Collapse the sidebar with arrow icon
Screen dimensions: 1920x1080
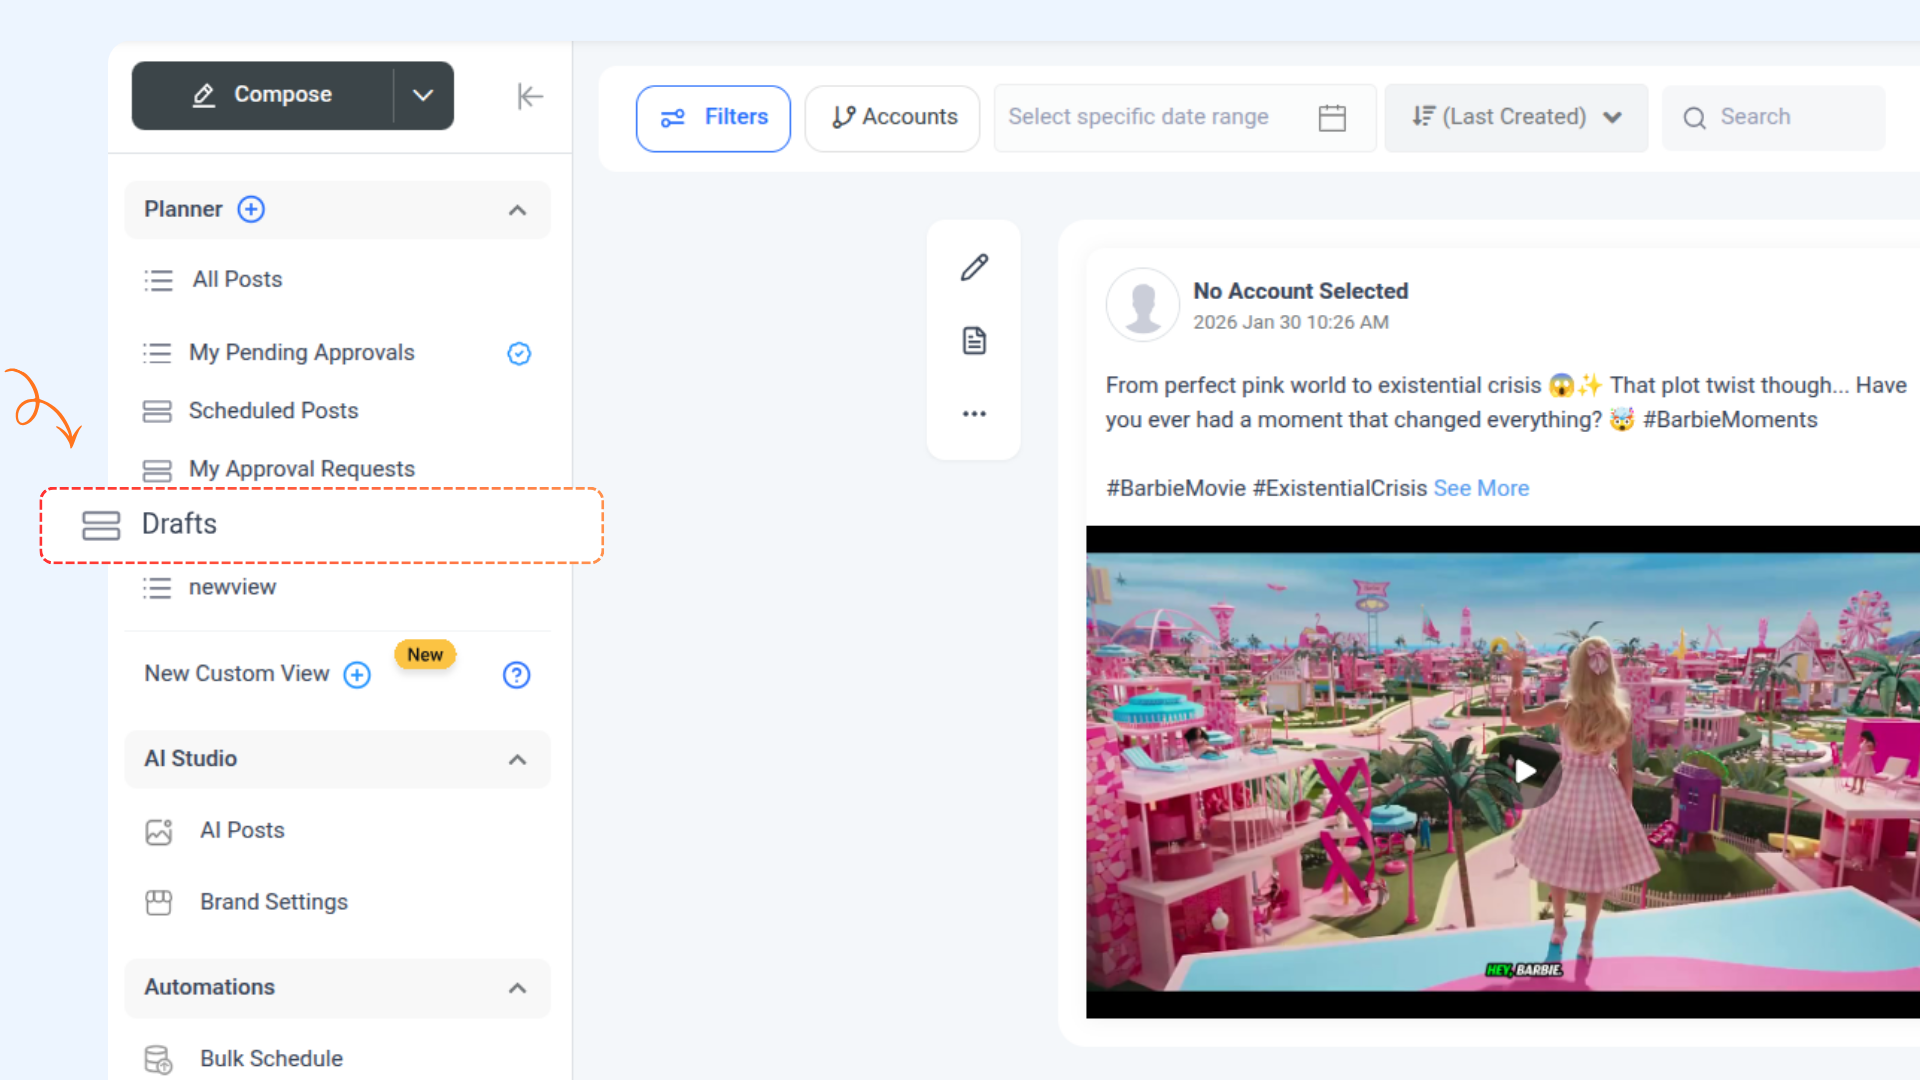tap(529, 96)
